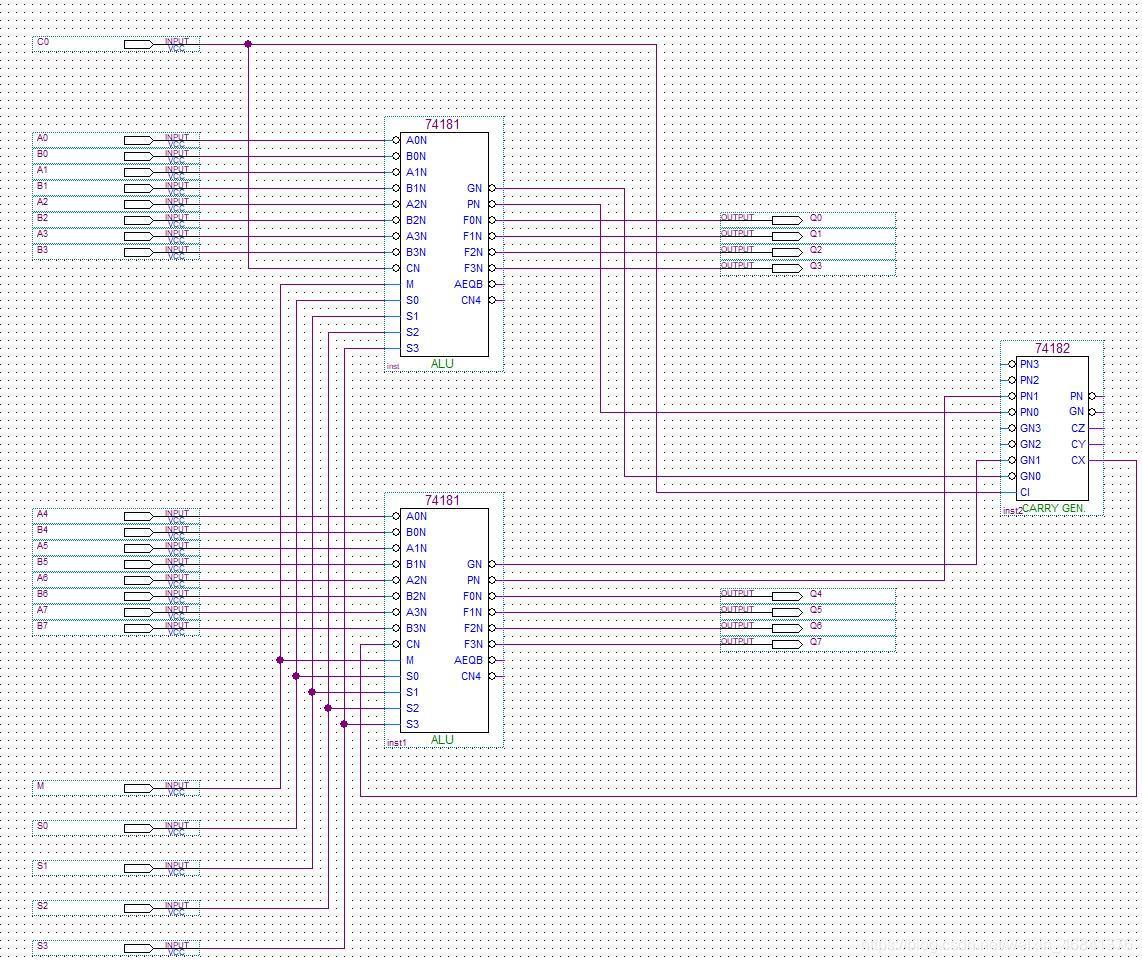
Task: Click the junction dot on the C0 wire
Action: tap(248, 44)
